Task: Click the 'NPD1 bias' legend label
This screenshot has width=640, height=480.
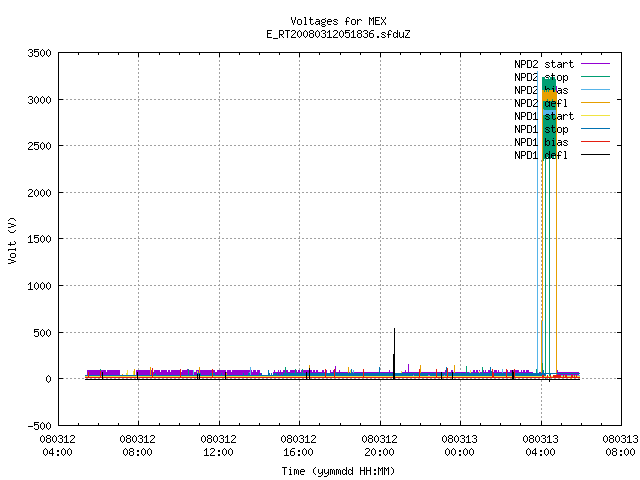Action: pos(541,142)
